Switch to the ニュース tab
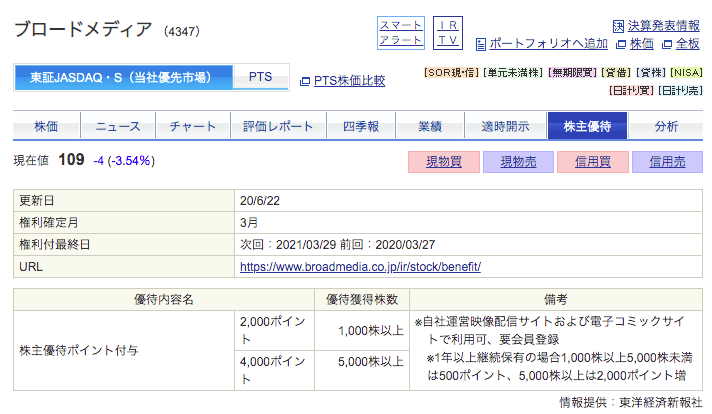Image resolution: width=712 pixels, height=414 pixels. pyautogui.click(x=118, y=126)
